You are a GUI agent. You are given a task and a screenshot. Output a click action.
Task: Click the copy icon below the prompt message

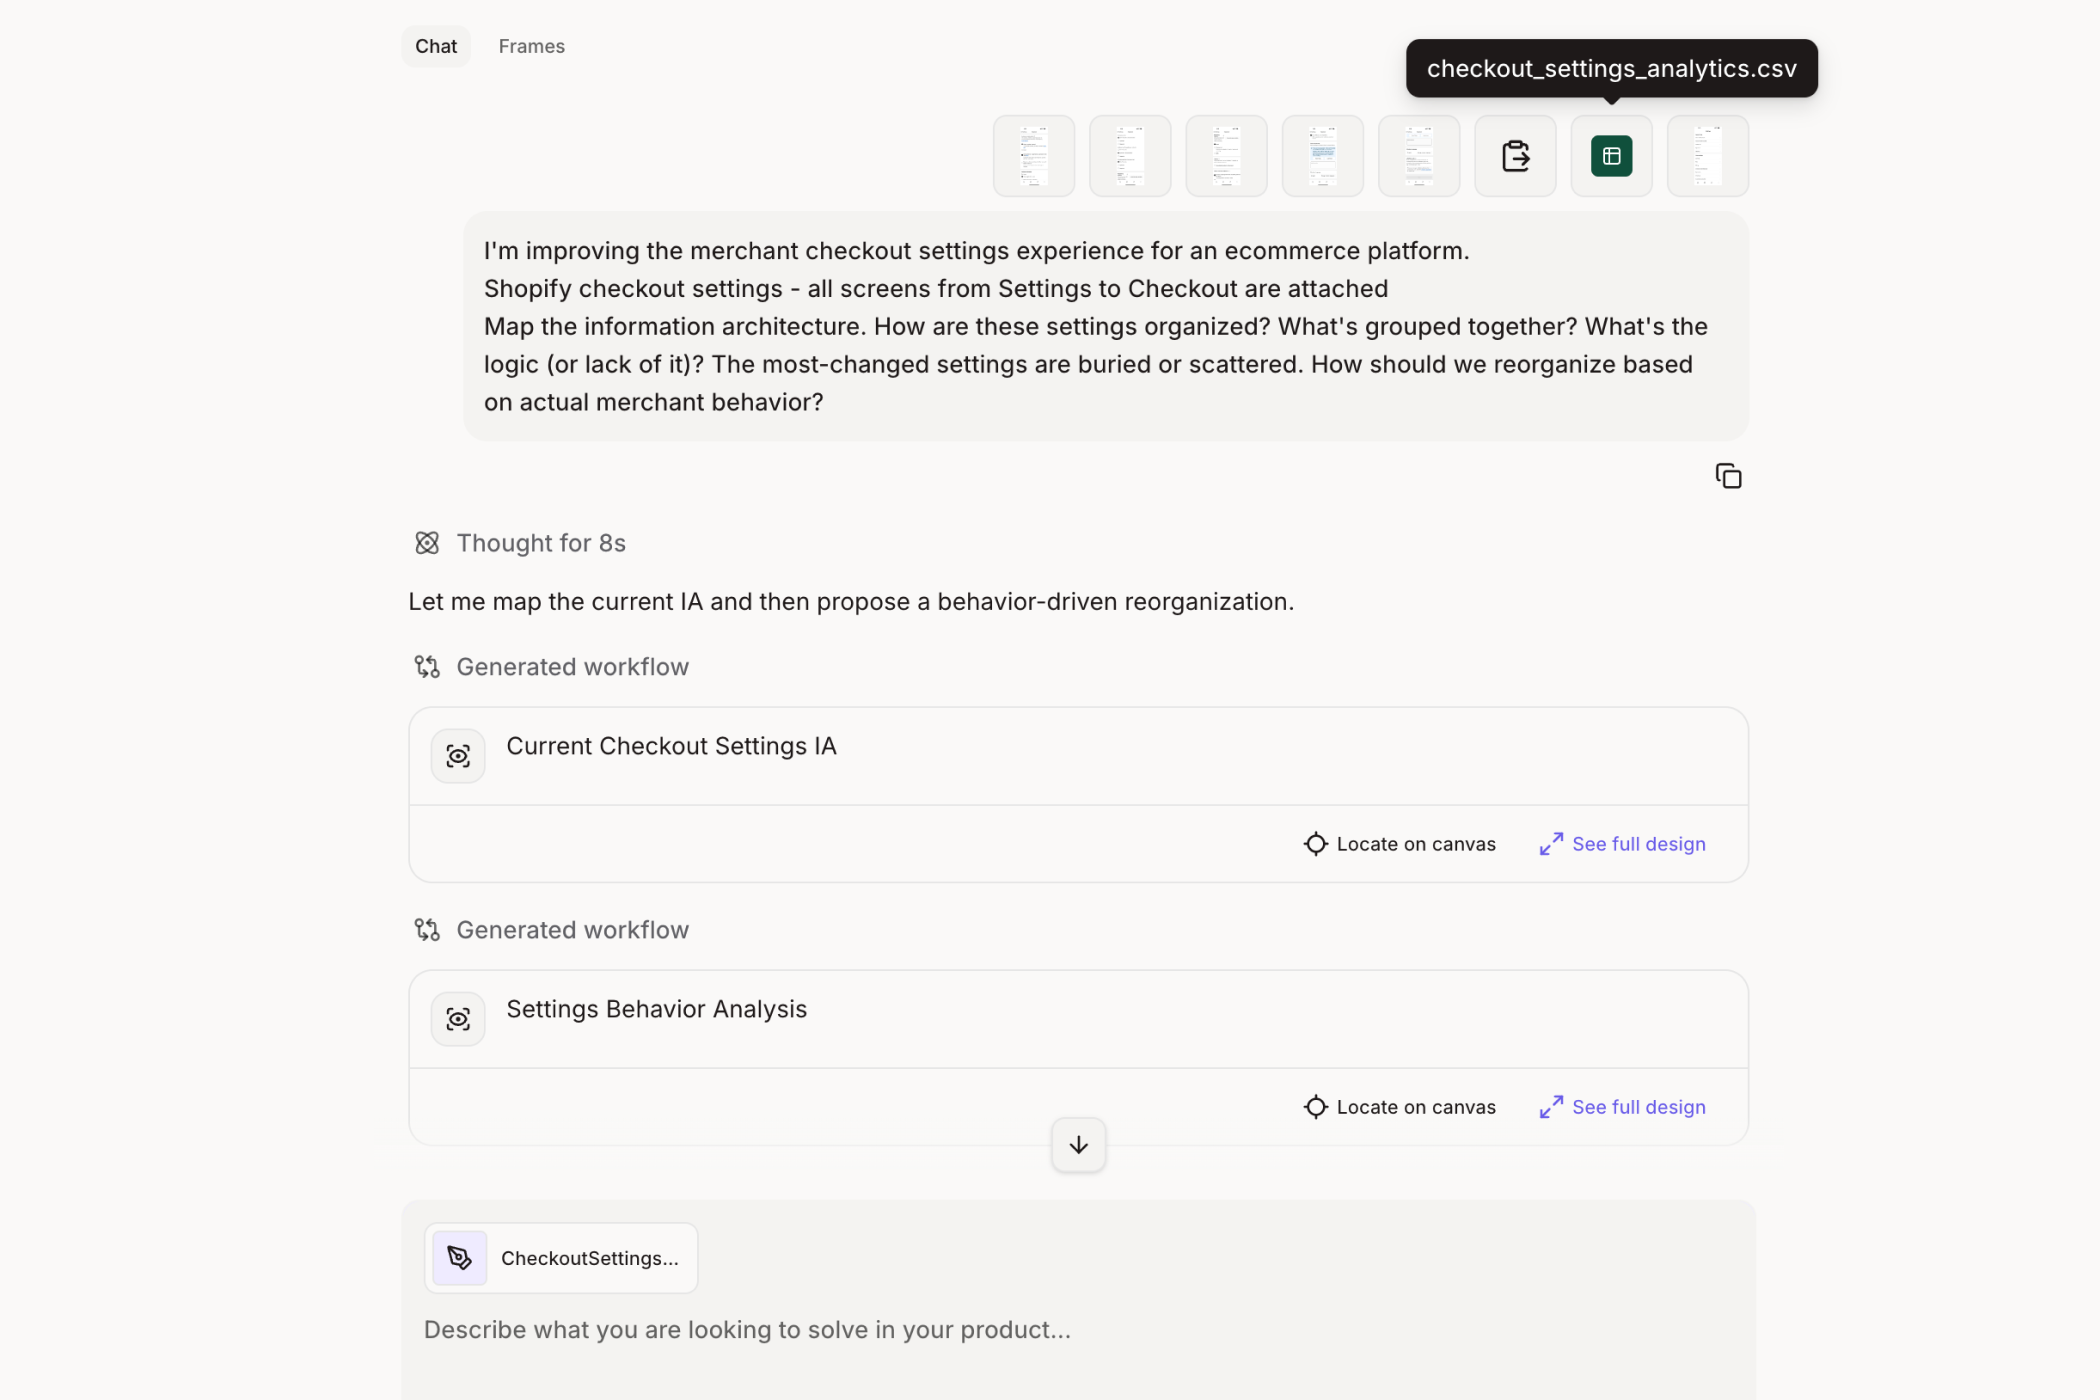(x=1729, y=475)
